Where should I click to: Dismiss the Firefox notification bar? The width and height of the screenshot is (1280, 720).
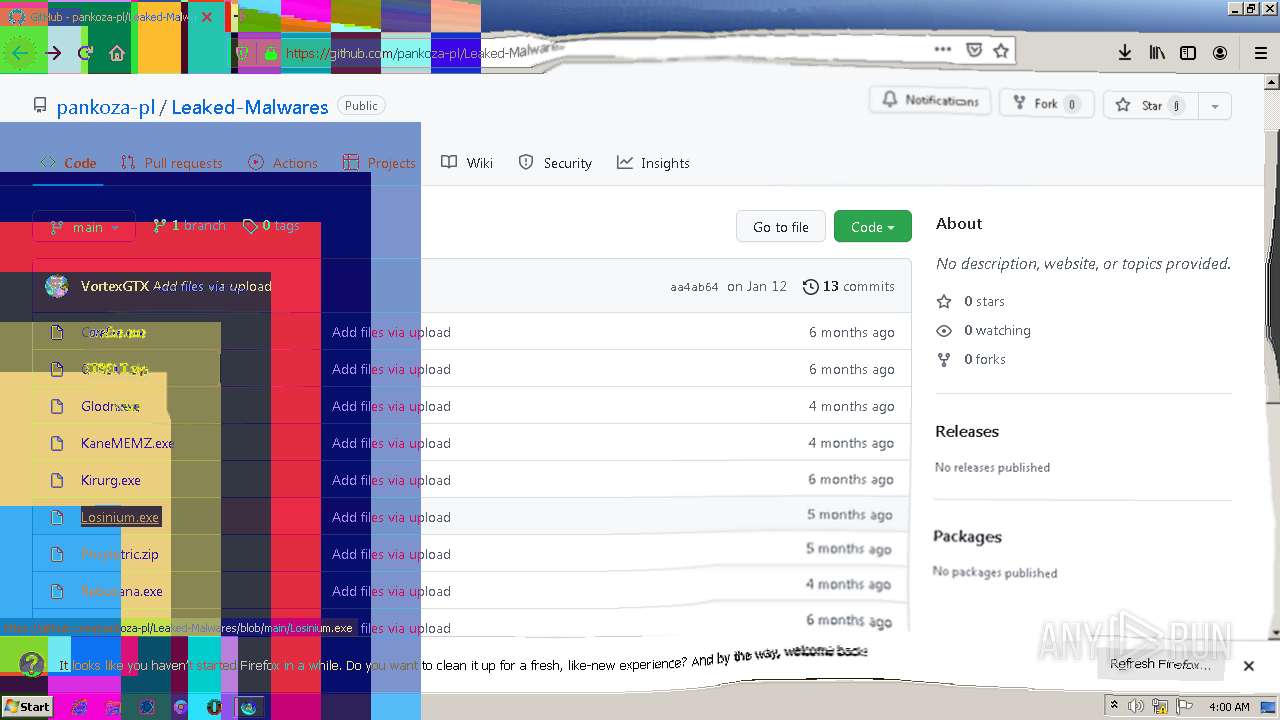1248,665
